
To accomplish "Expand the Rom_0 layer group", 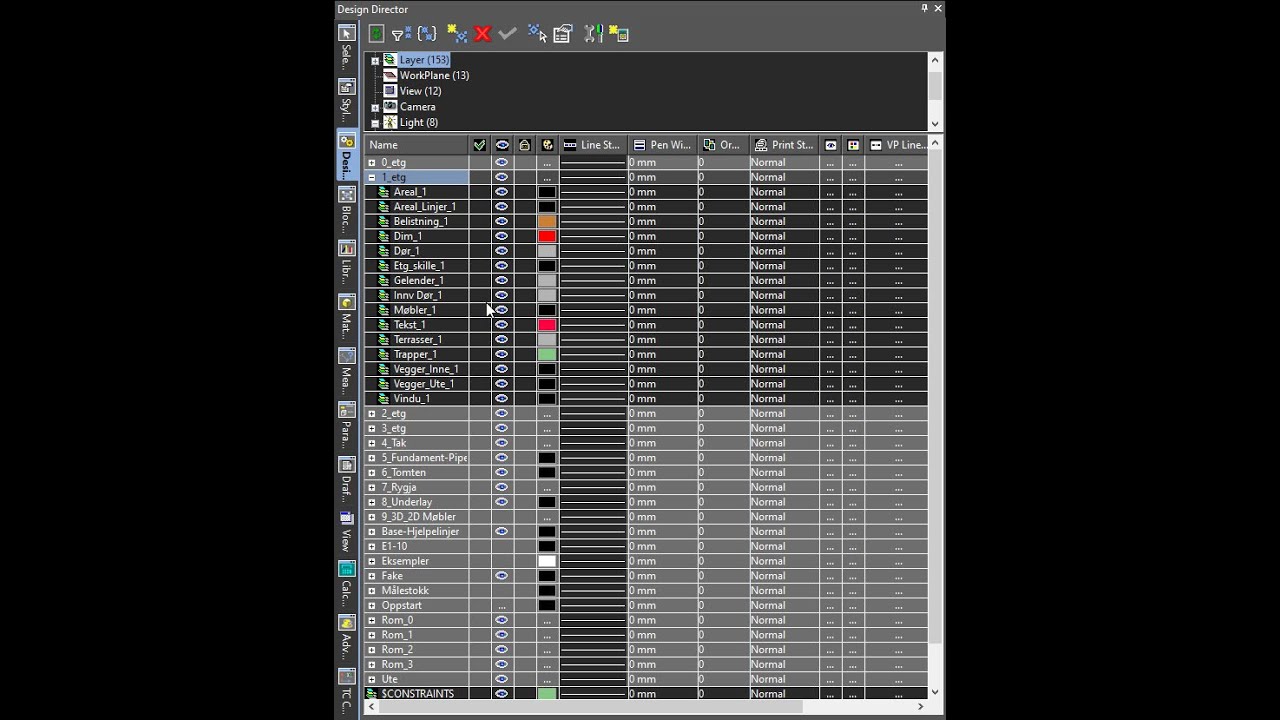I will click(372, 620).
